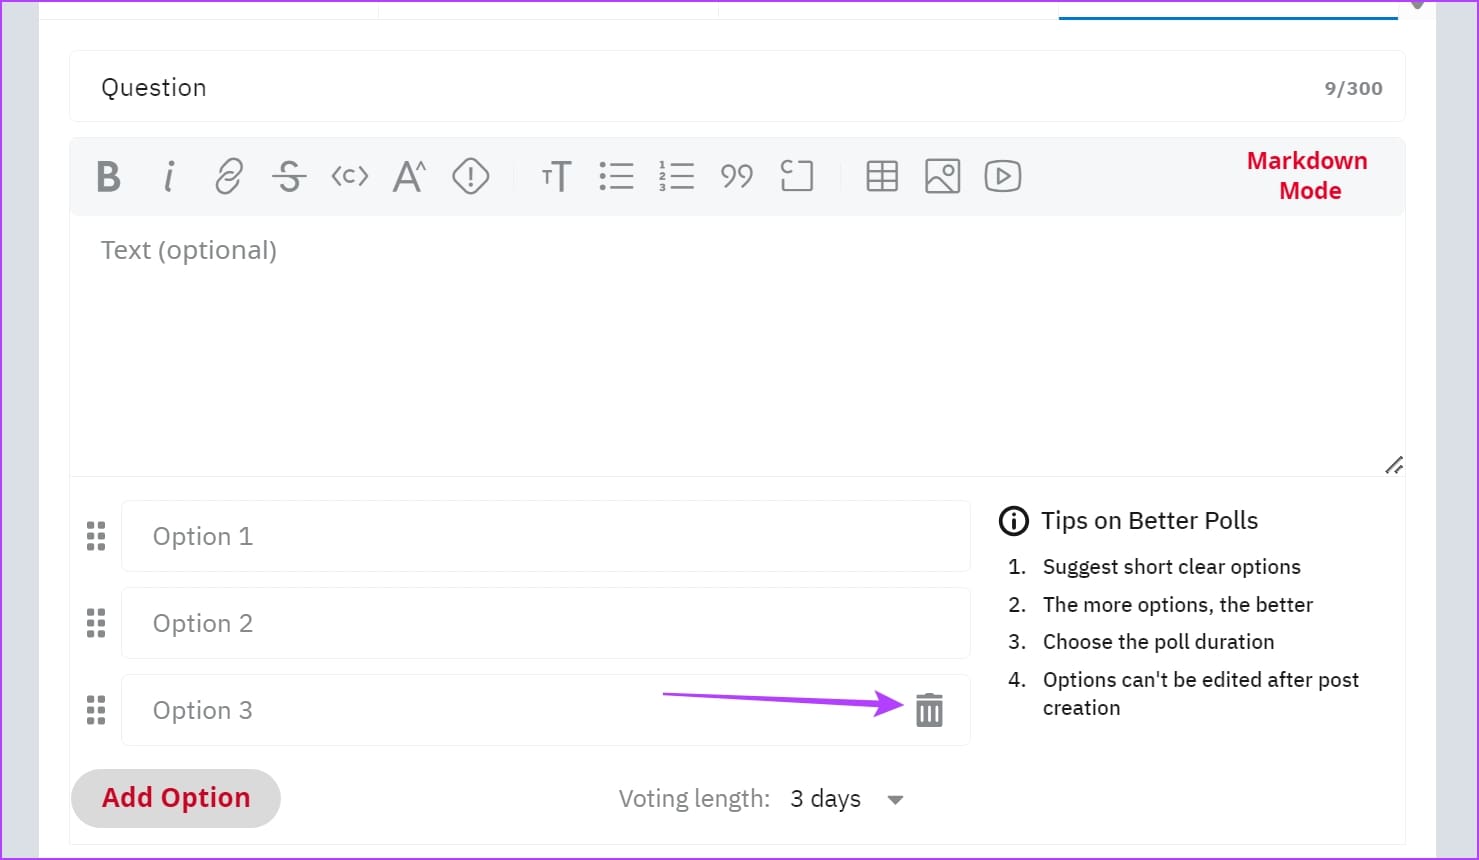The width and height of the screenshot is (1479, 860).
Task: Apply superscript formatting
Action: tap(409, 177)
